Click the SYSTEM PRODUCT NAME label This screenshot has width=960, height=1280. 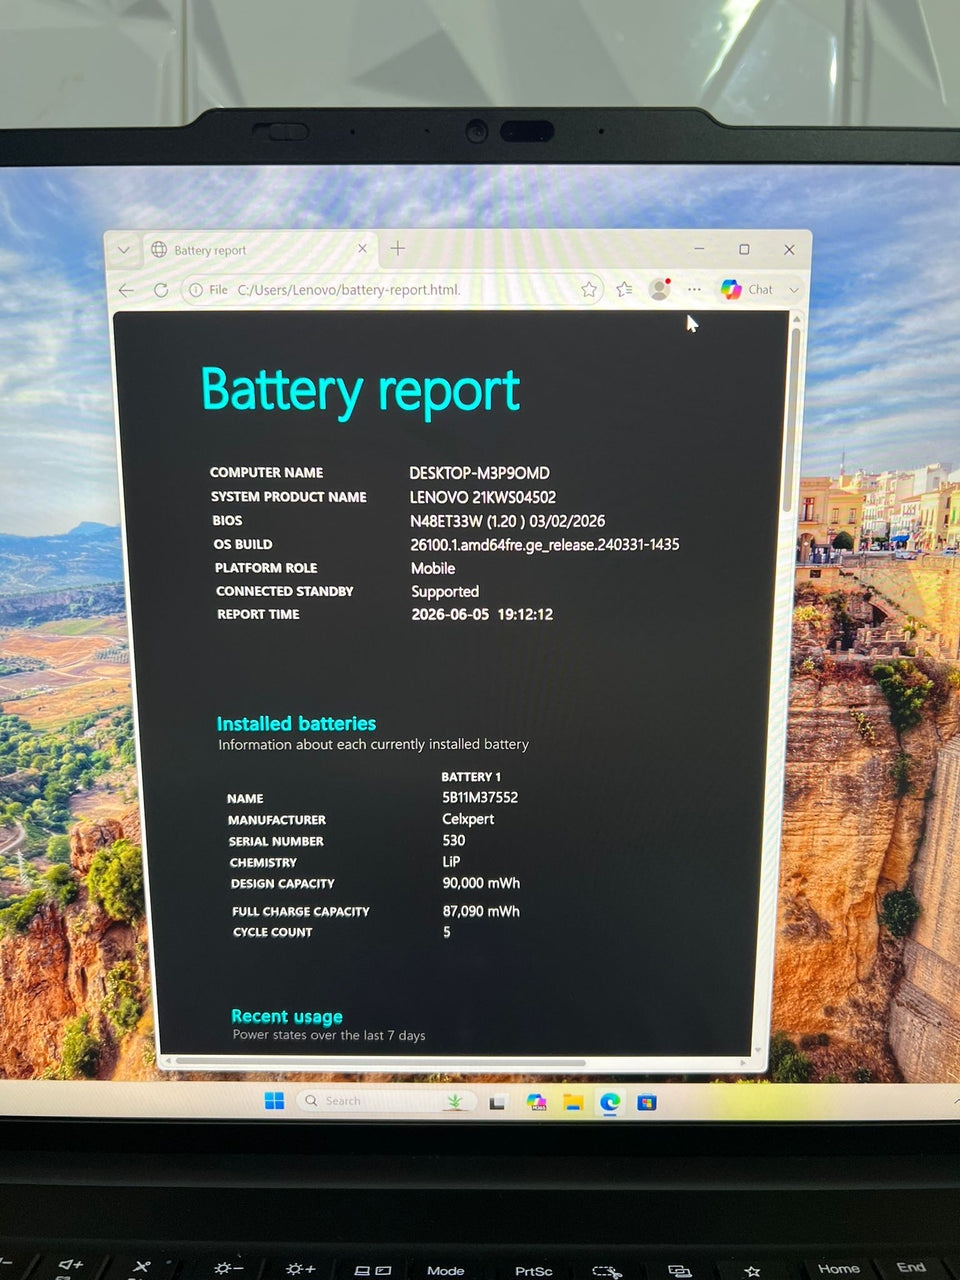(288, 497)
